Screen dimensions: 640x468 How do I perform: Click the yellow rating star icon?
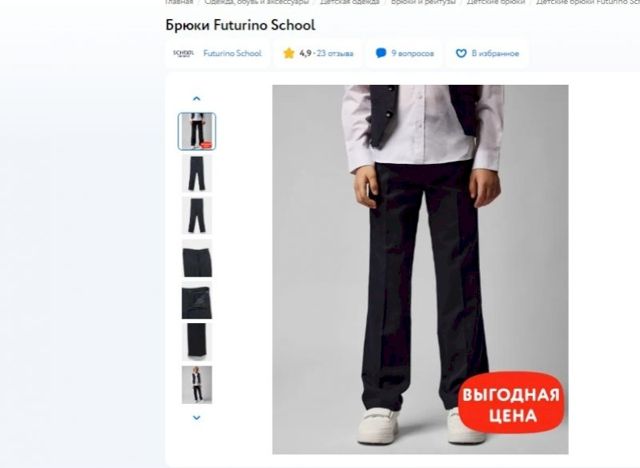tap(289, 53)
